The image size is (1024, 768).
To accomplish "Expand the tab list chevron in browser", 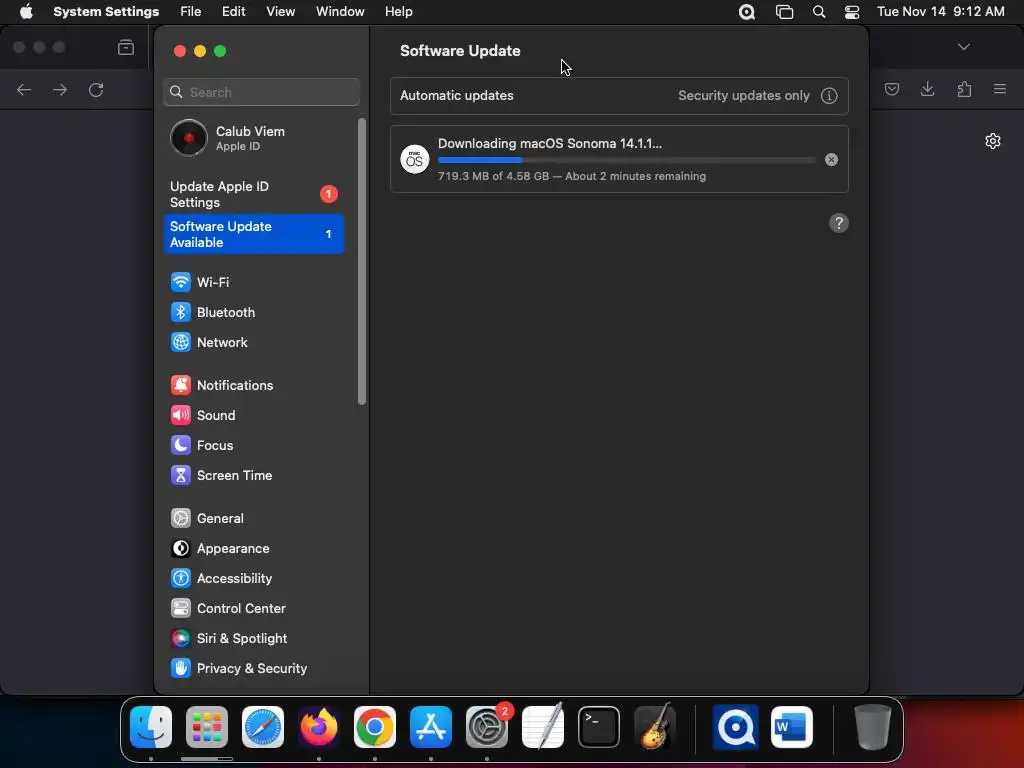I will tap(964, 47).
